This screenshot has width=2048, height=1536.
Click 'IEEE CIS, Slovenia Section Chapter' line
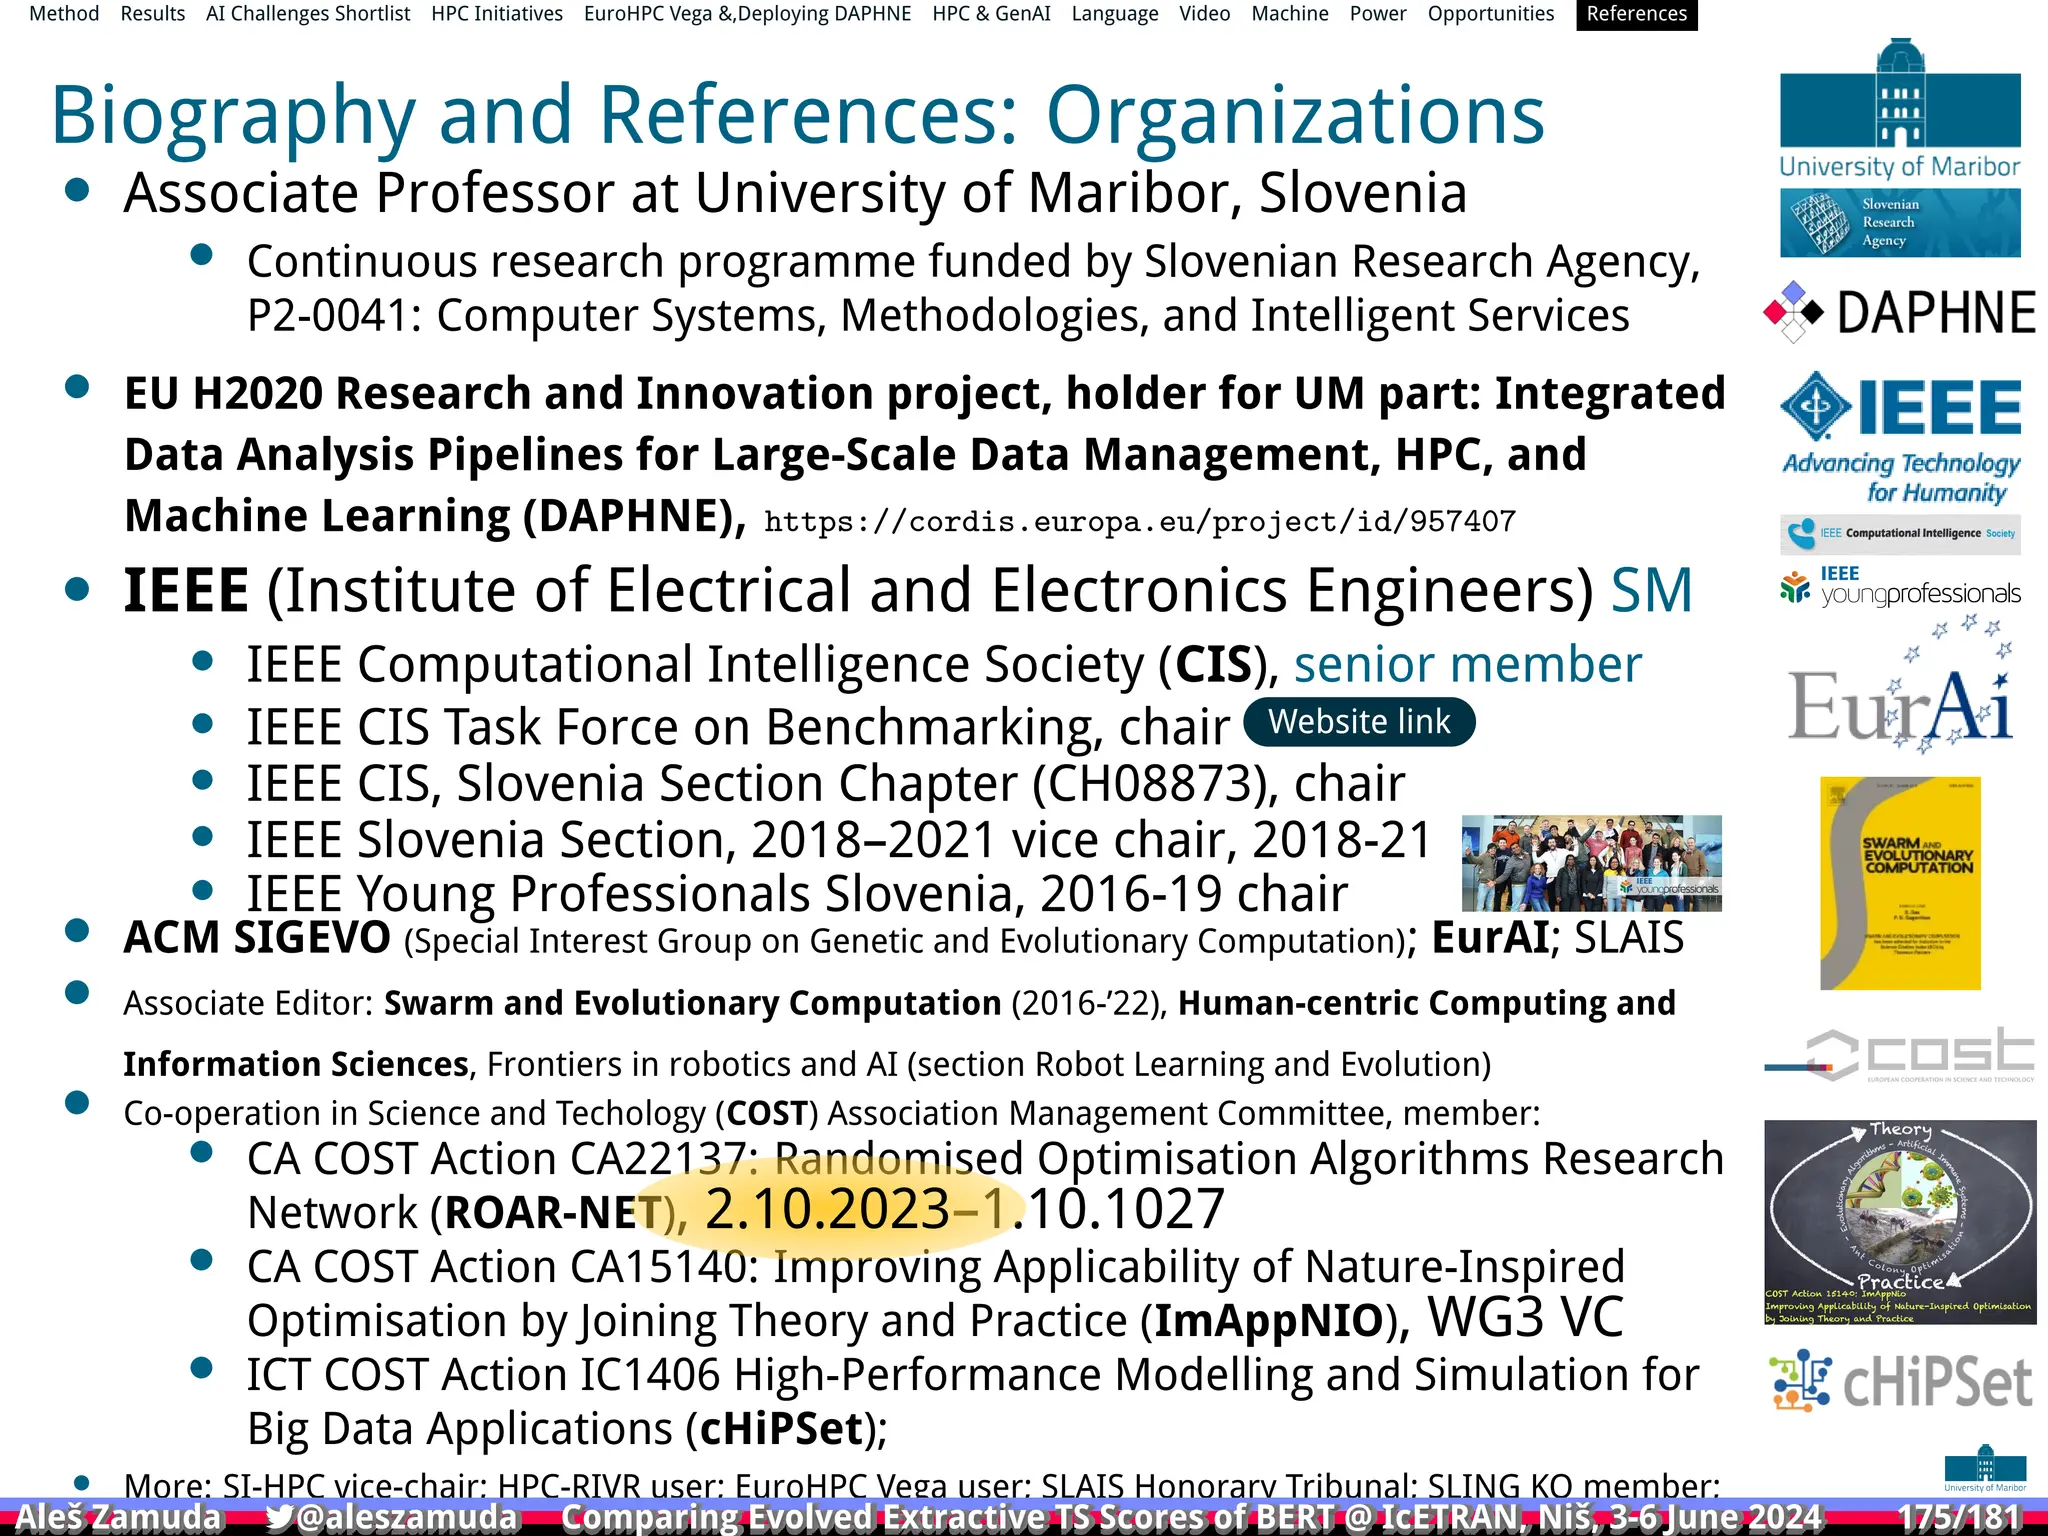(x=826, y=783)
